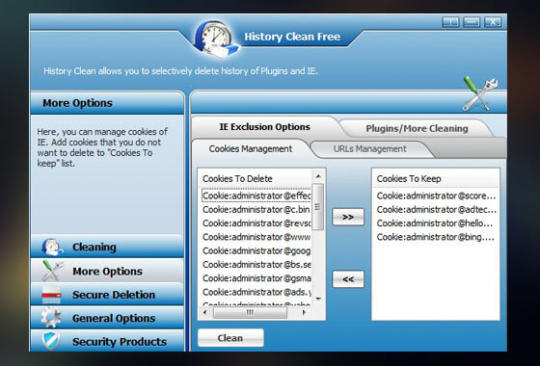Screen dimensions: 540x366
Task: Open the Security Products section
Action: click(x=107, y=341)
